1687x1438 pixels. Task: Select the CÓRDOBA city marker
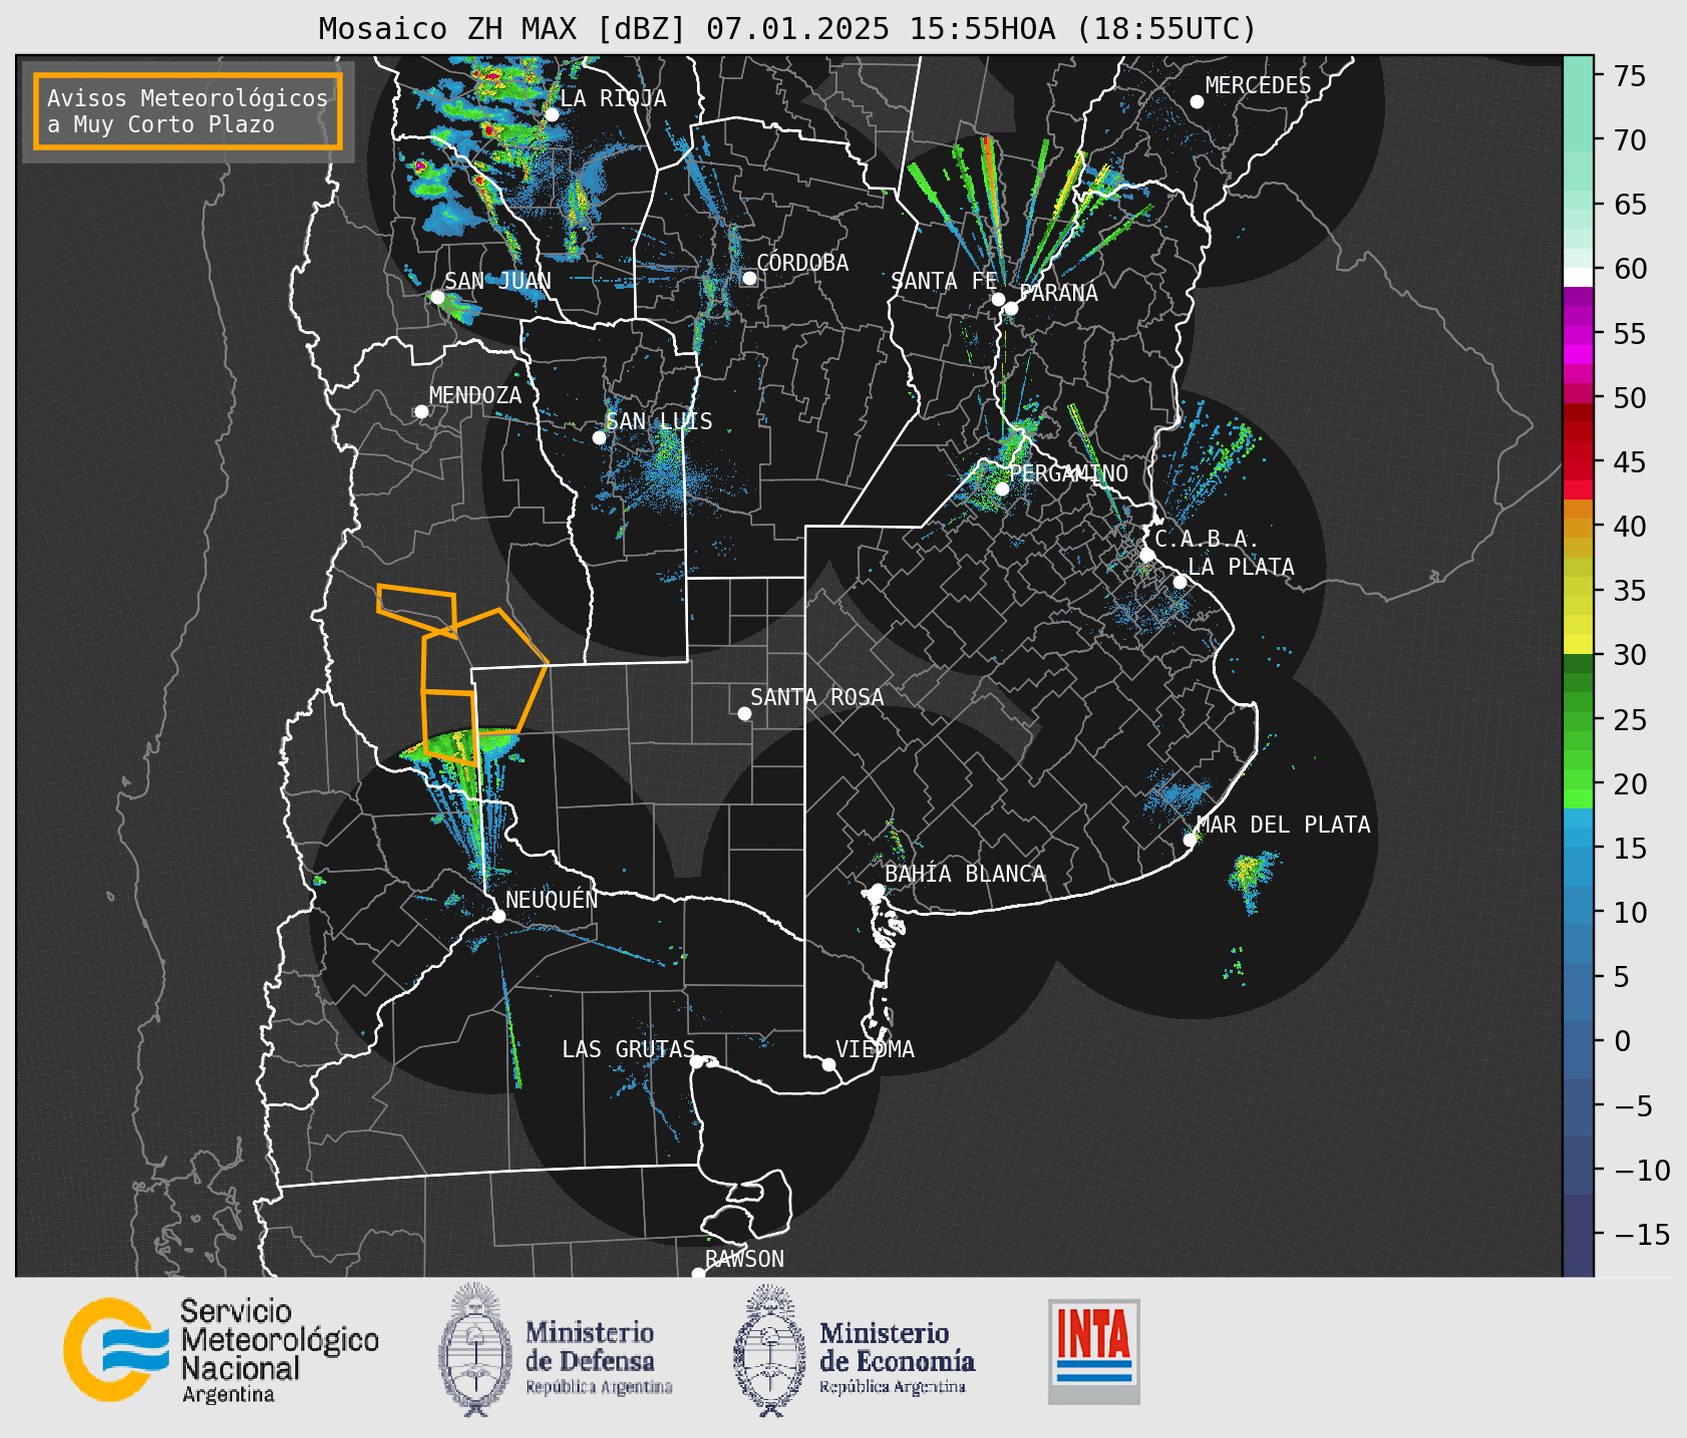pyautogui.click(x=749, y=278)
